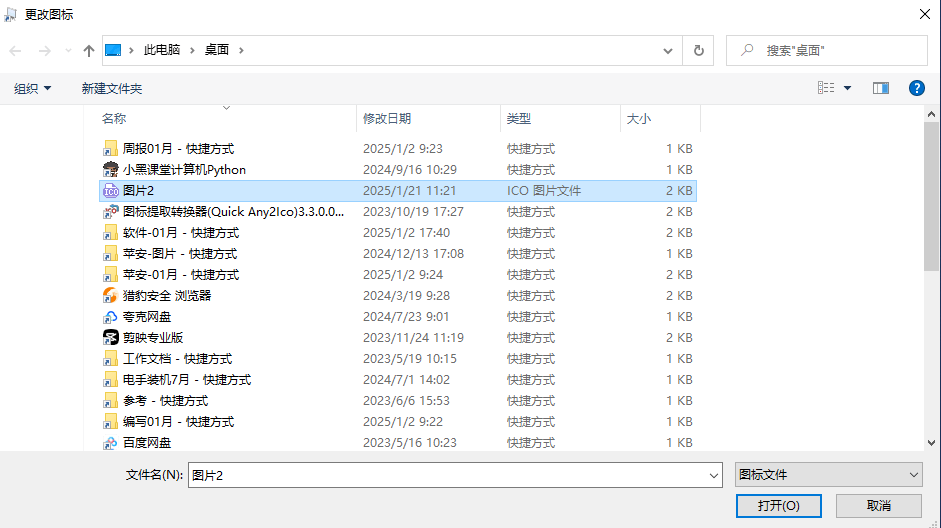
Task: Select the 剪映专业版 icon
Action: click(x=110, y=337)
